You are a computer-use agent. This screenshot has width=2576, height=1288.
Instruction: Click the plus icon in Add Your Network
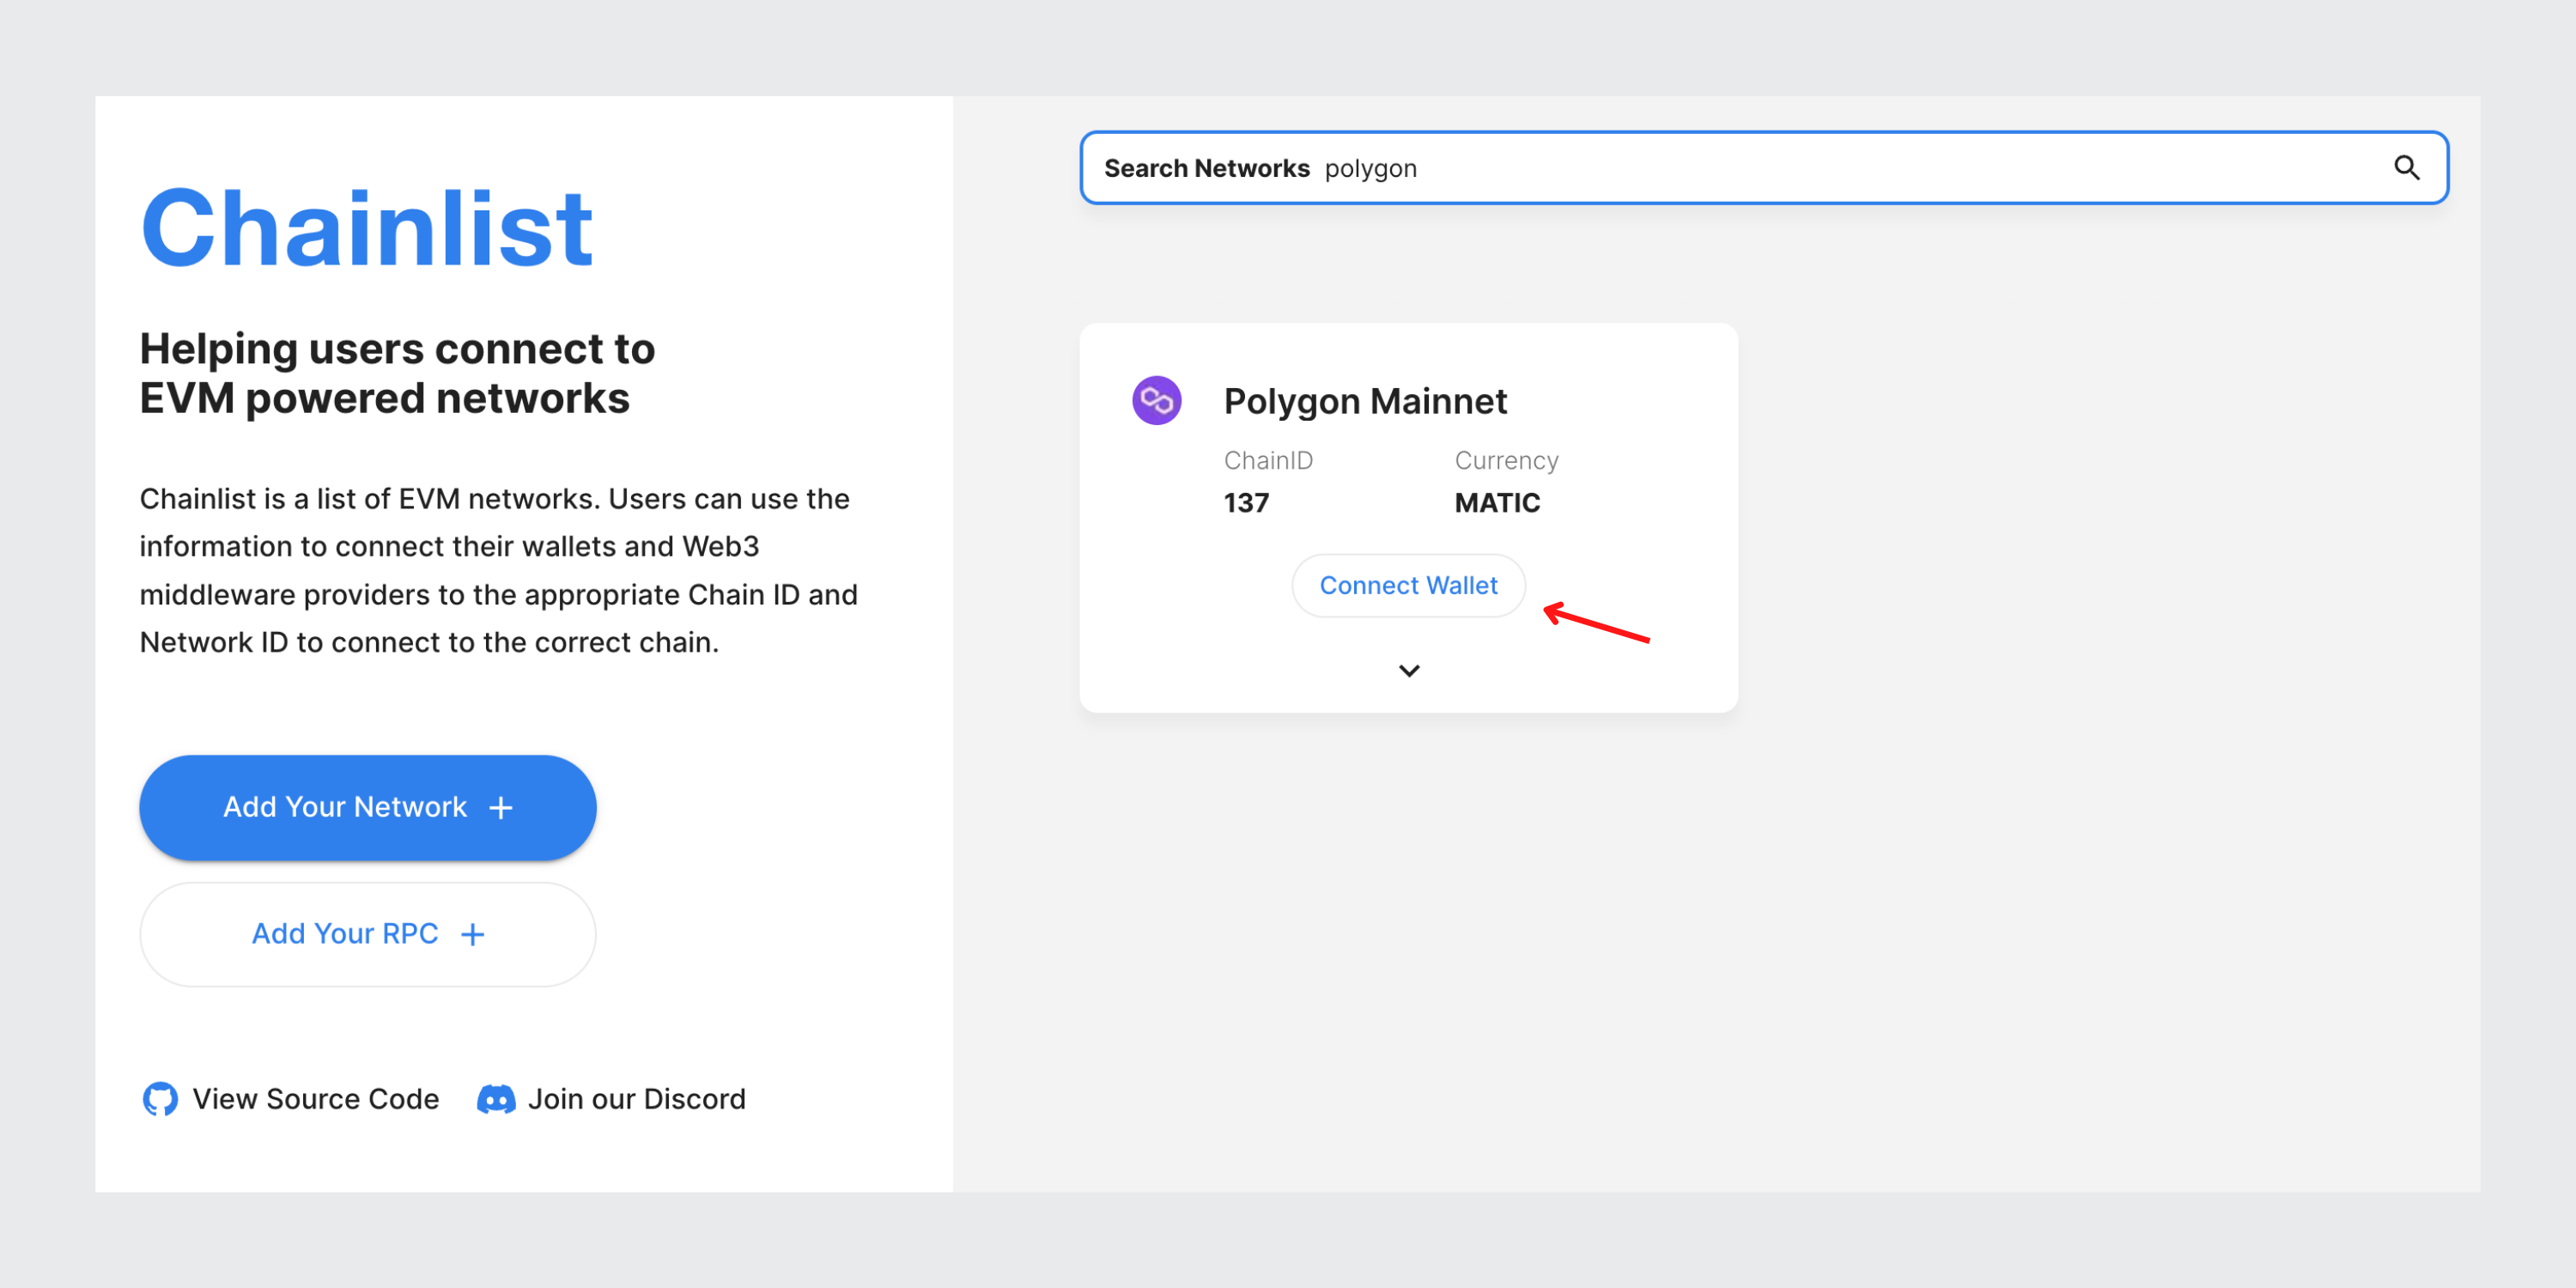pyautogui.click(x=501, y=807)
